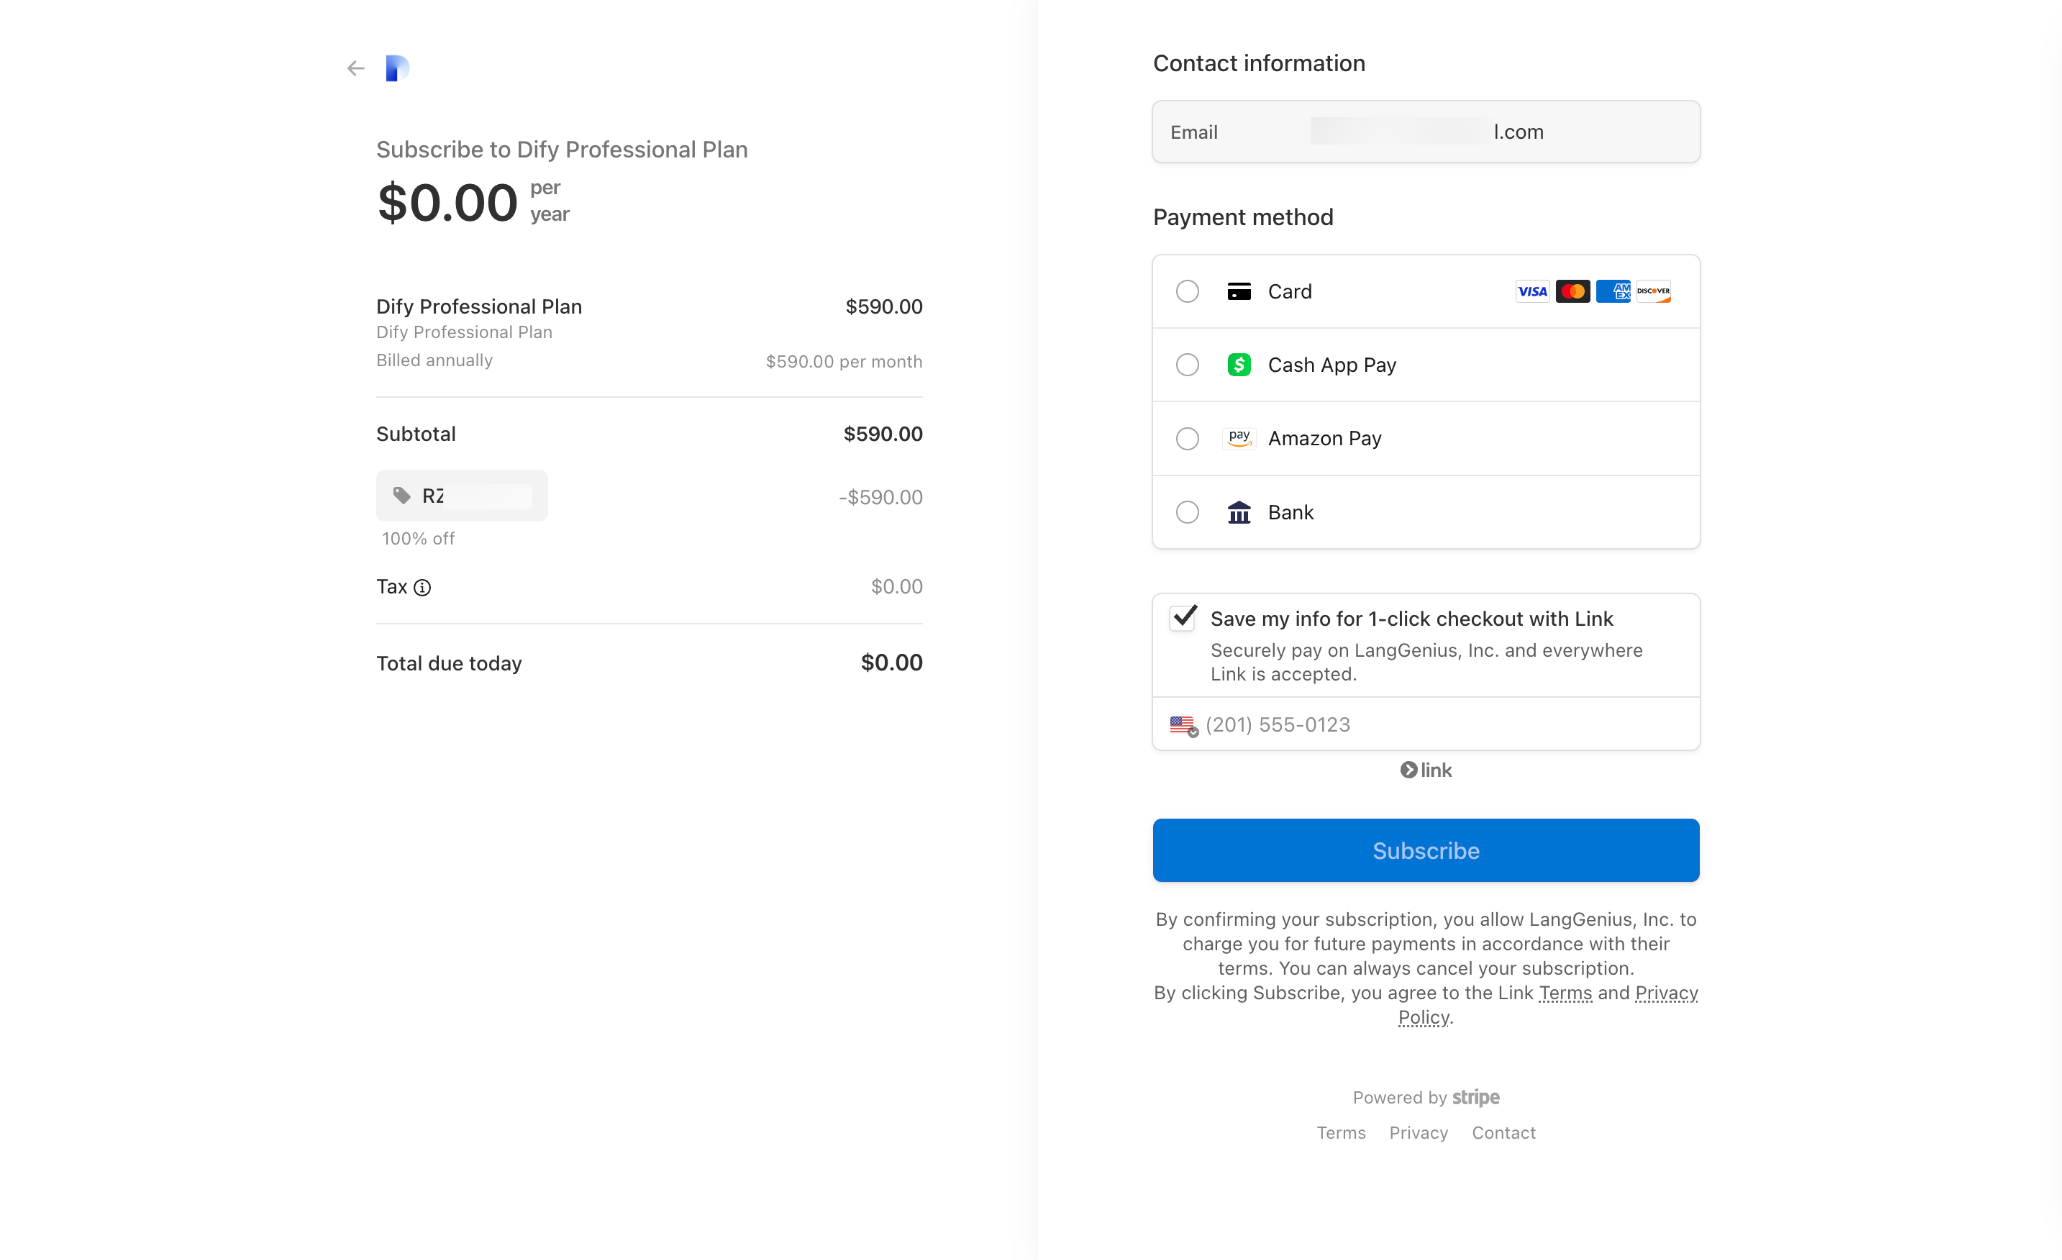The width and height of the screenshot is (2062, 1260).
Task: Select the Card radio button
Action: coord(1187,292)
